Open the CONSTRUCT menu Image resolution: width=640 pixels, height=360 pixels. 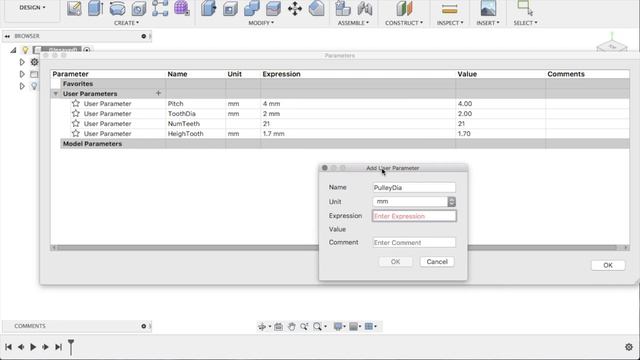coord(404,23)
